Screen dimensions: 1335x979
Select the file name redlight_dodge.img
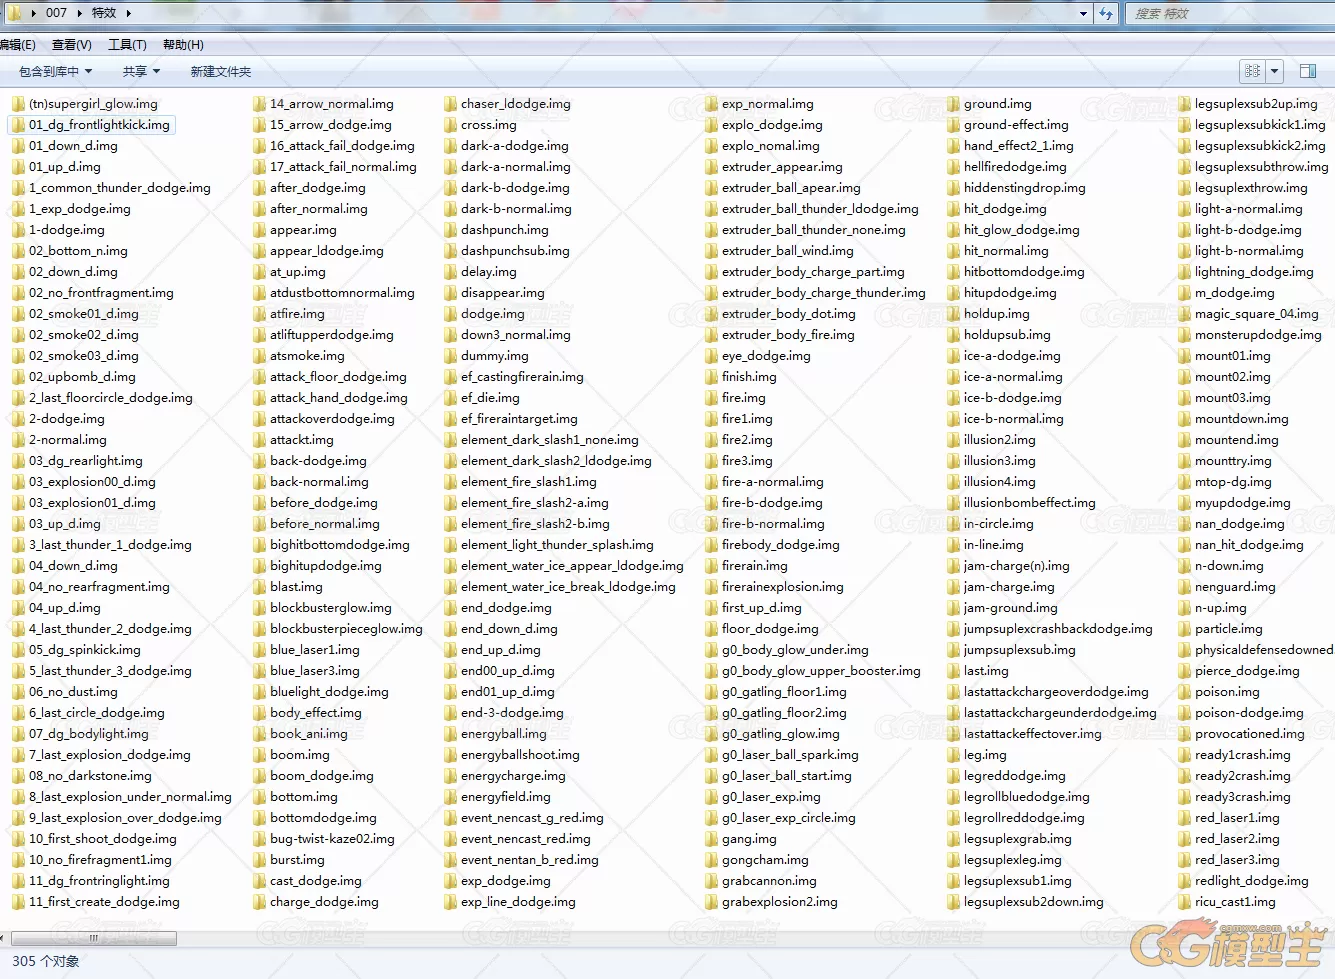[1251, 881]
